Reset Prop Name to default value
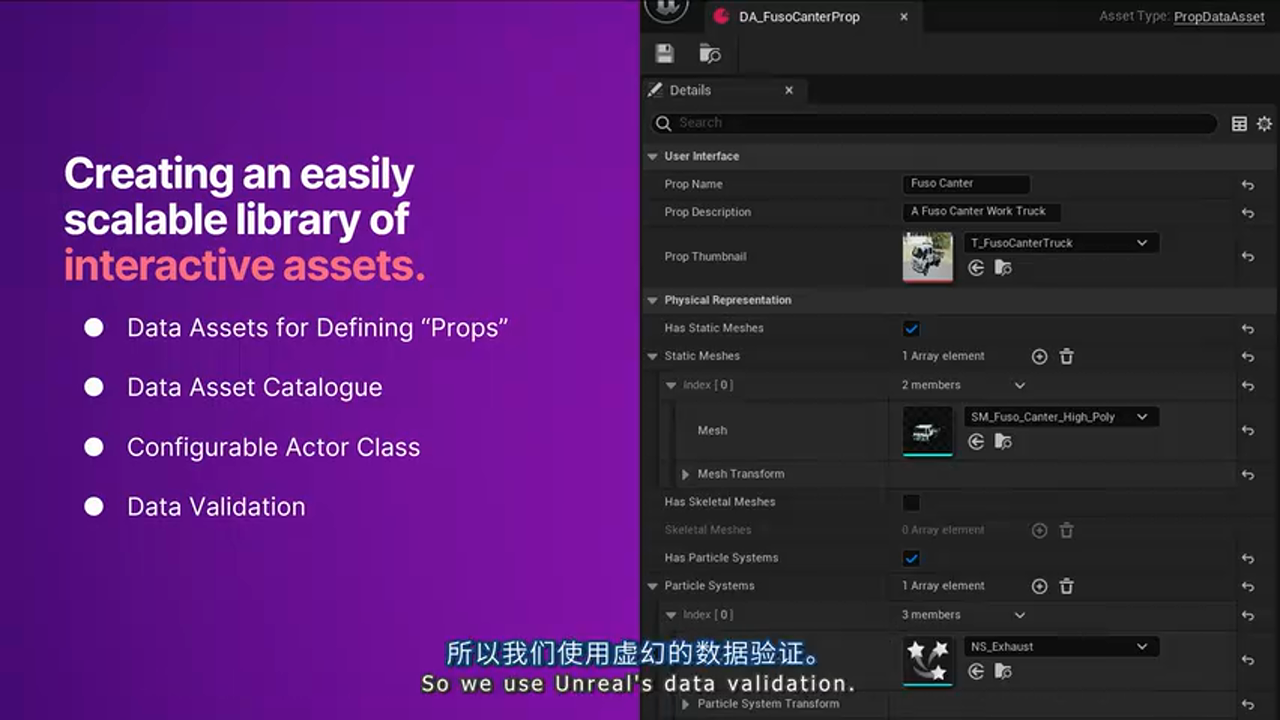 point(1248,185)
